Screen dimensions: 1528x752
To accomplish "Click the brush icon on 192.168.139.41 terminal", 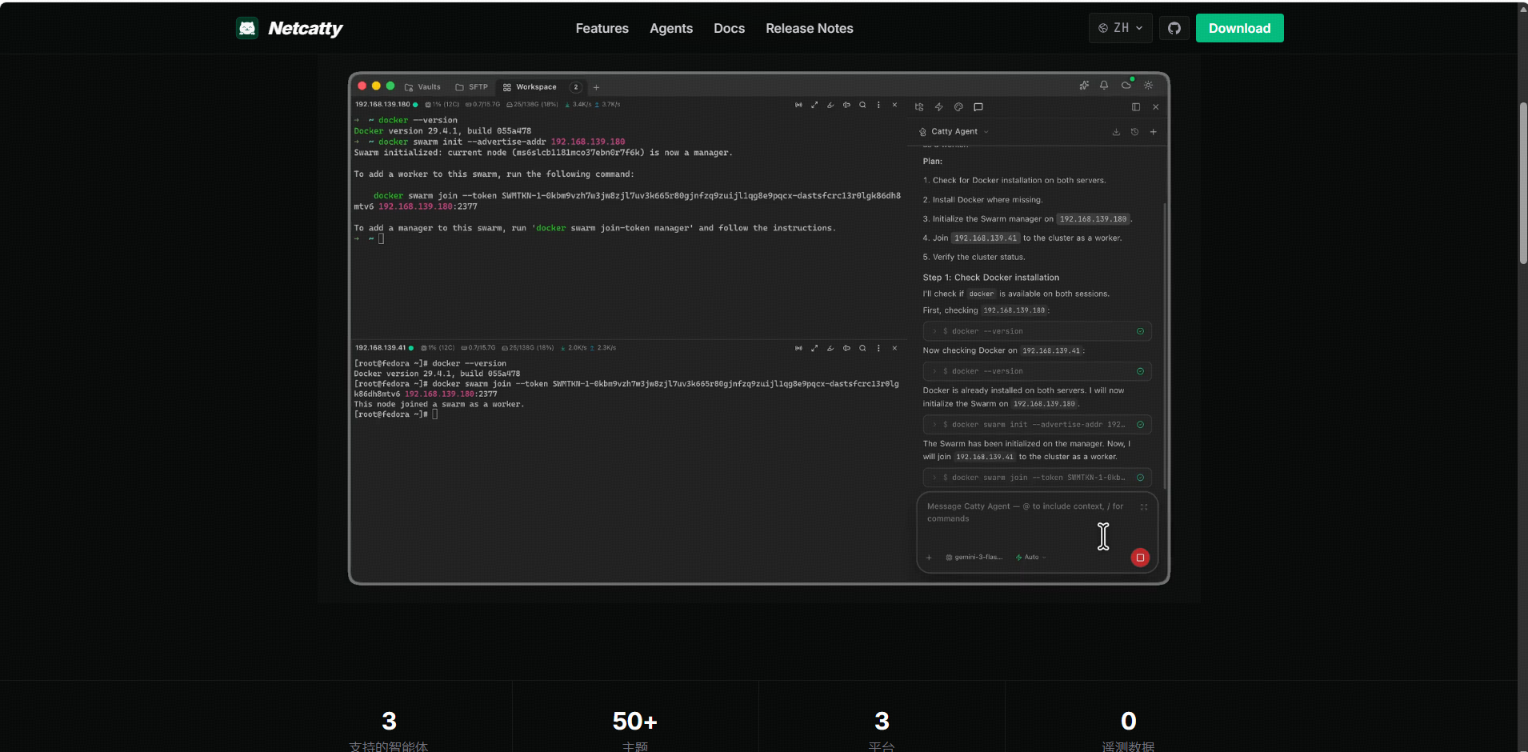I will (x=830, y=348).
